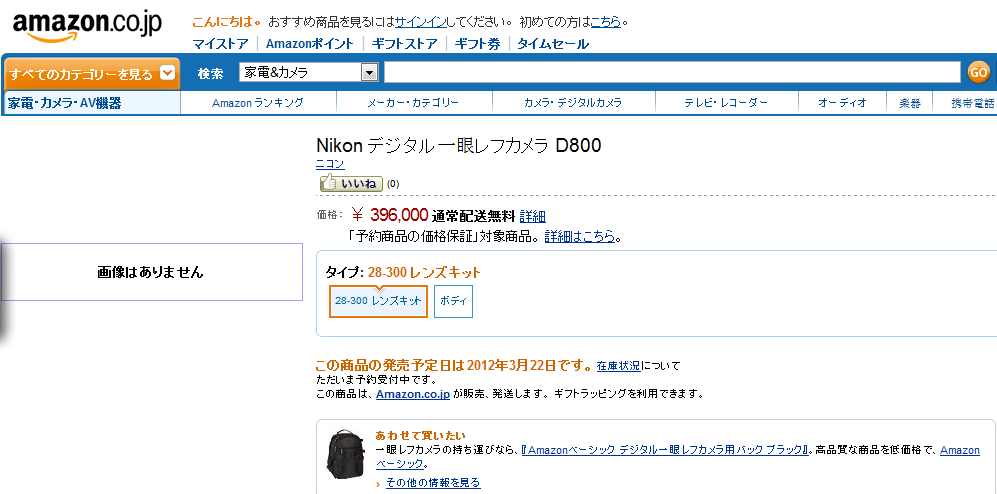Select the ボディ type option
The width and height of the screenshot is (997, 494).
[453, 301]
